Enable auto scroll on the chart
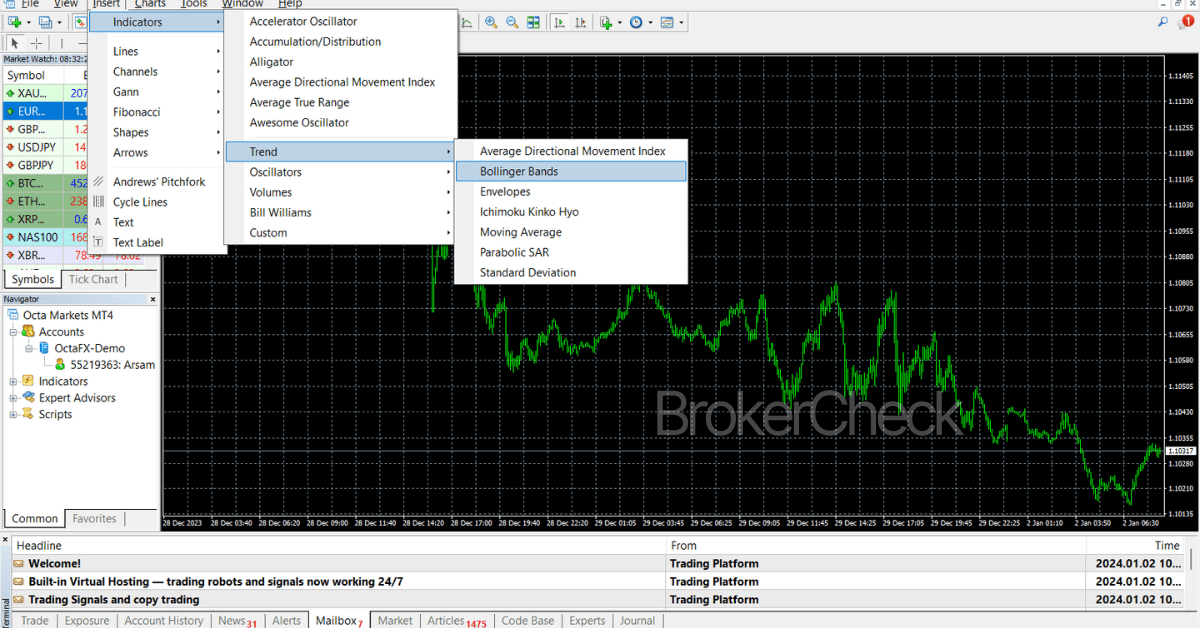Screen dimensions: 1200x628 point(560,22)
